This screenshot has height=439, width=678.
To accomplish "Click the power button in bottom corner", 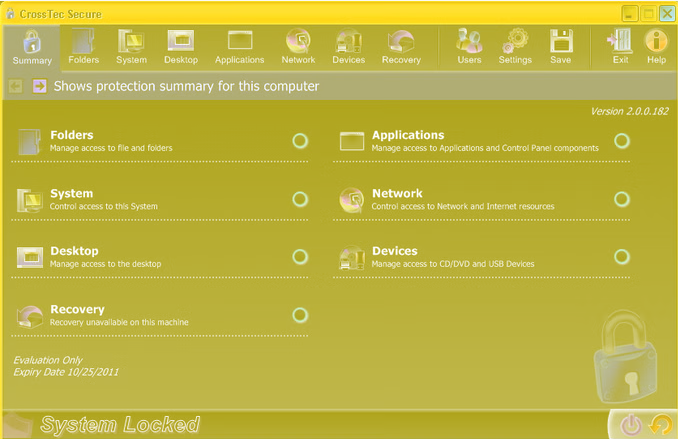I will tap(631, 424).
